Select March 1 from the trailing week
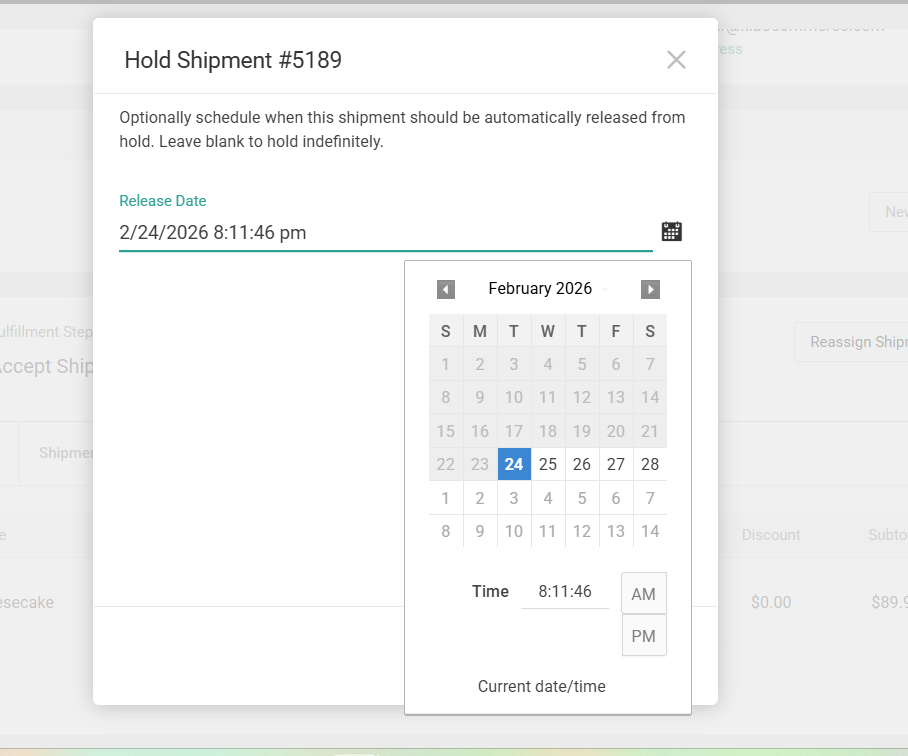Screen dimensions: 908x756 click(x=446, y=497)
